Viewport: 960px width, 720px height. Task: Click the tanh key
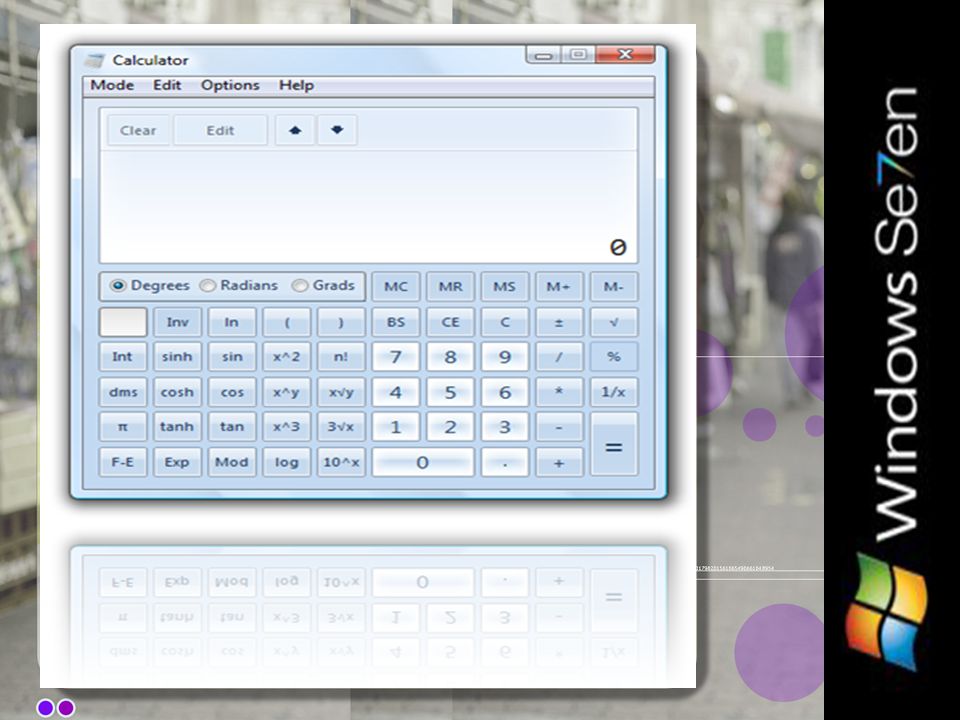click(178, 427)
